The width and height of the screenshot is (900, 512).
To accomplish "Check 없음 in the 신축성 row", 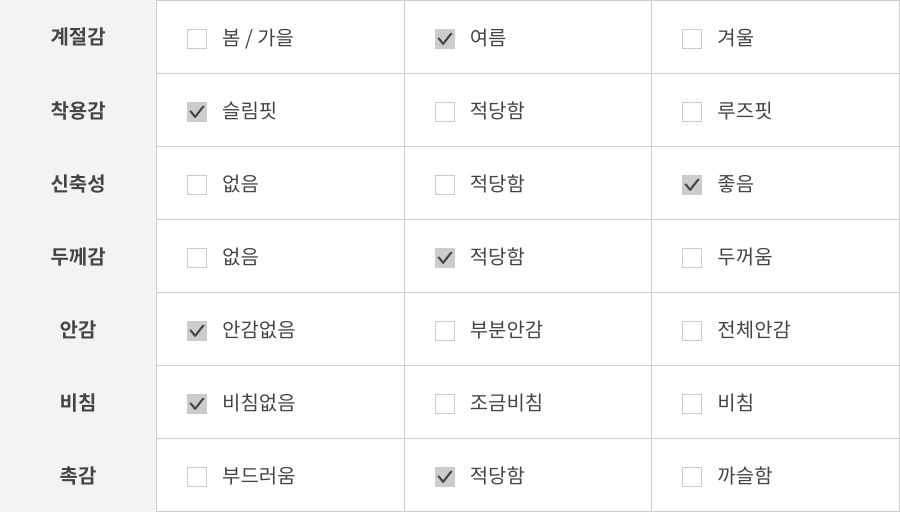I will point(197,185).
